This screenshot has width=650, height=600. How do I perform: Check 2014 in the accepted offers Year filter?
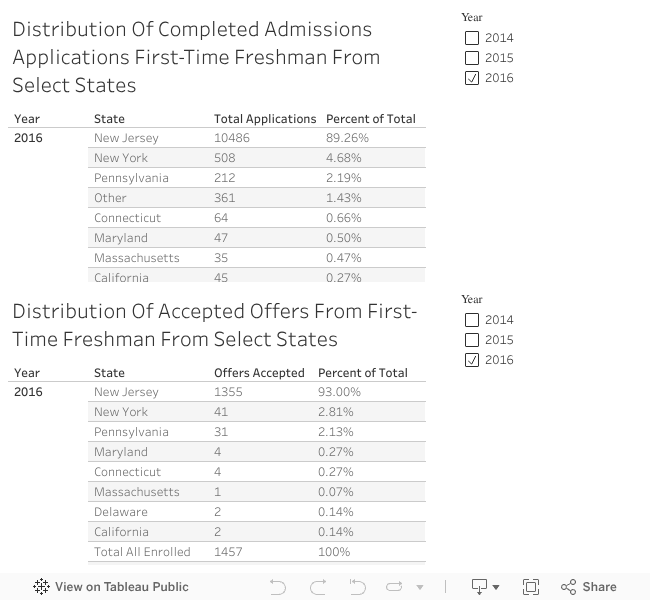472,320
